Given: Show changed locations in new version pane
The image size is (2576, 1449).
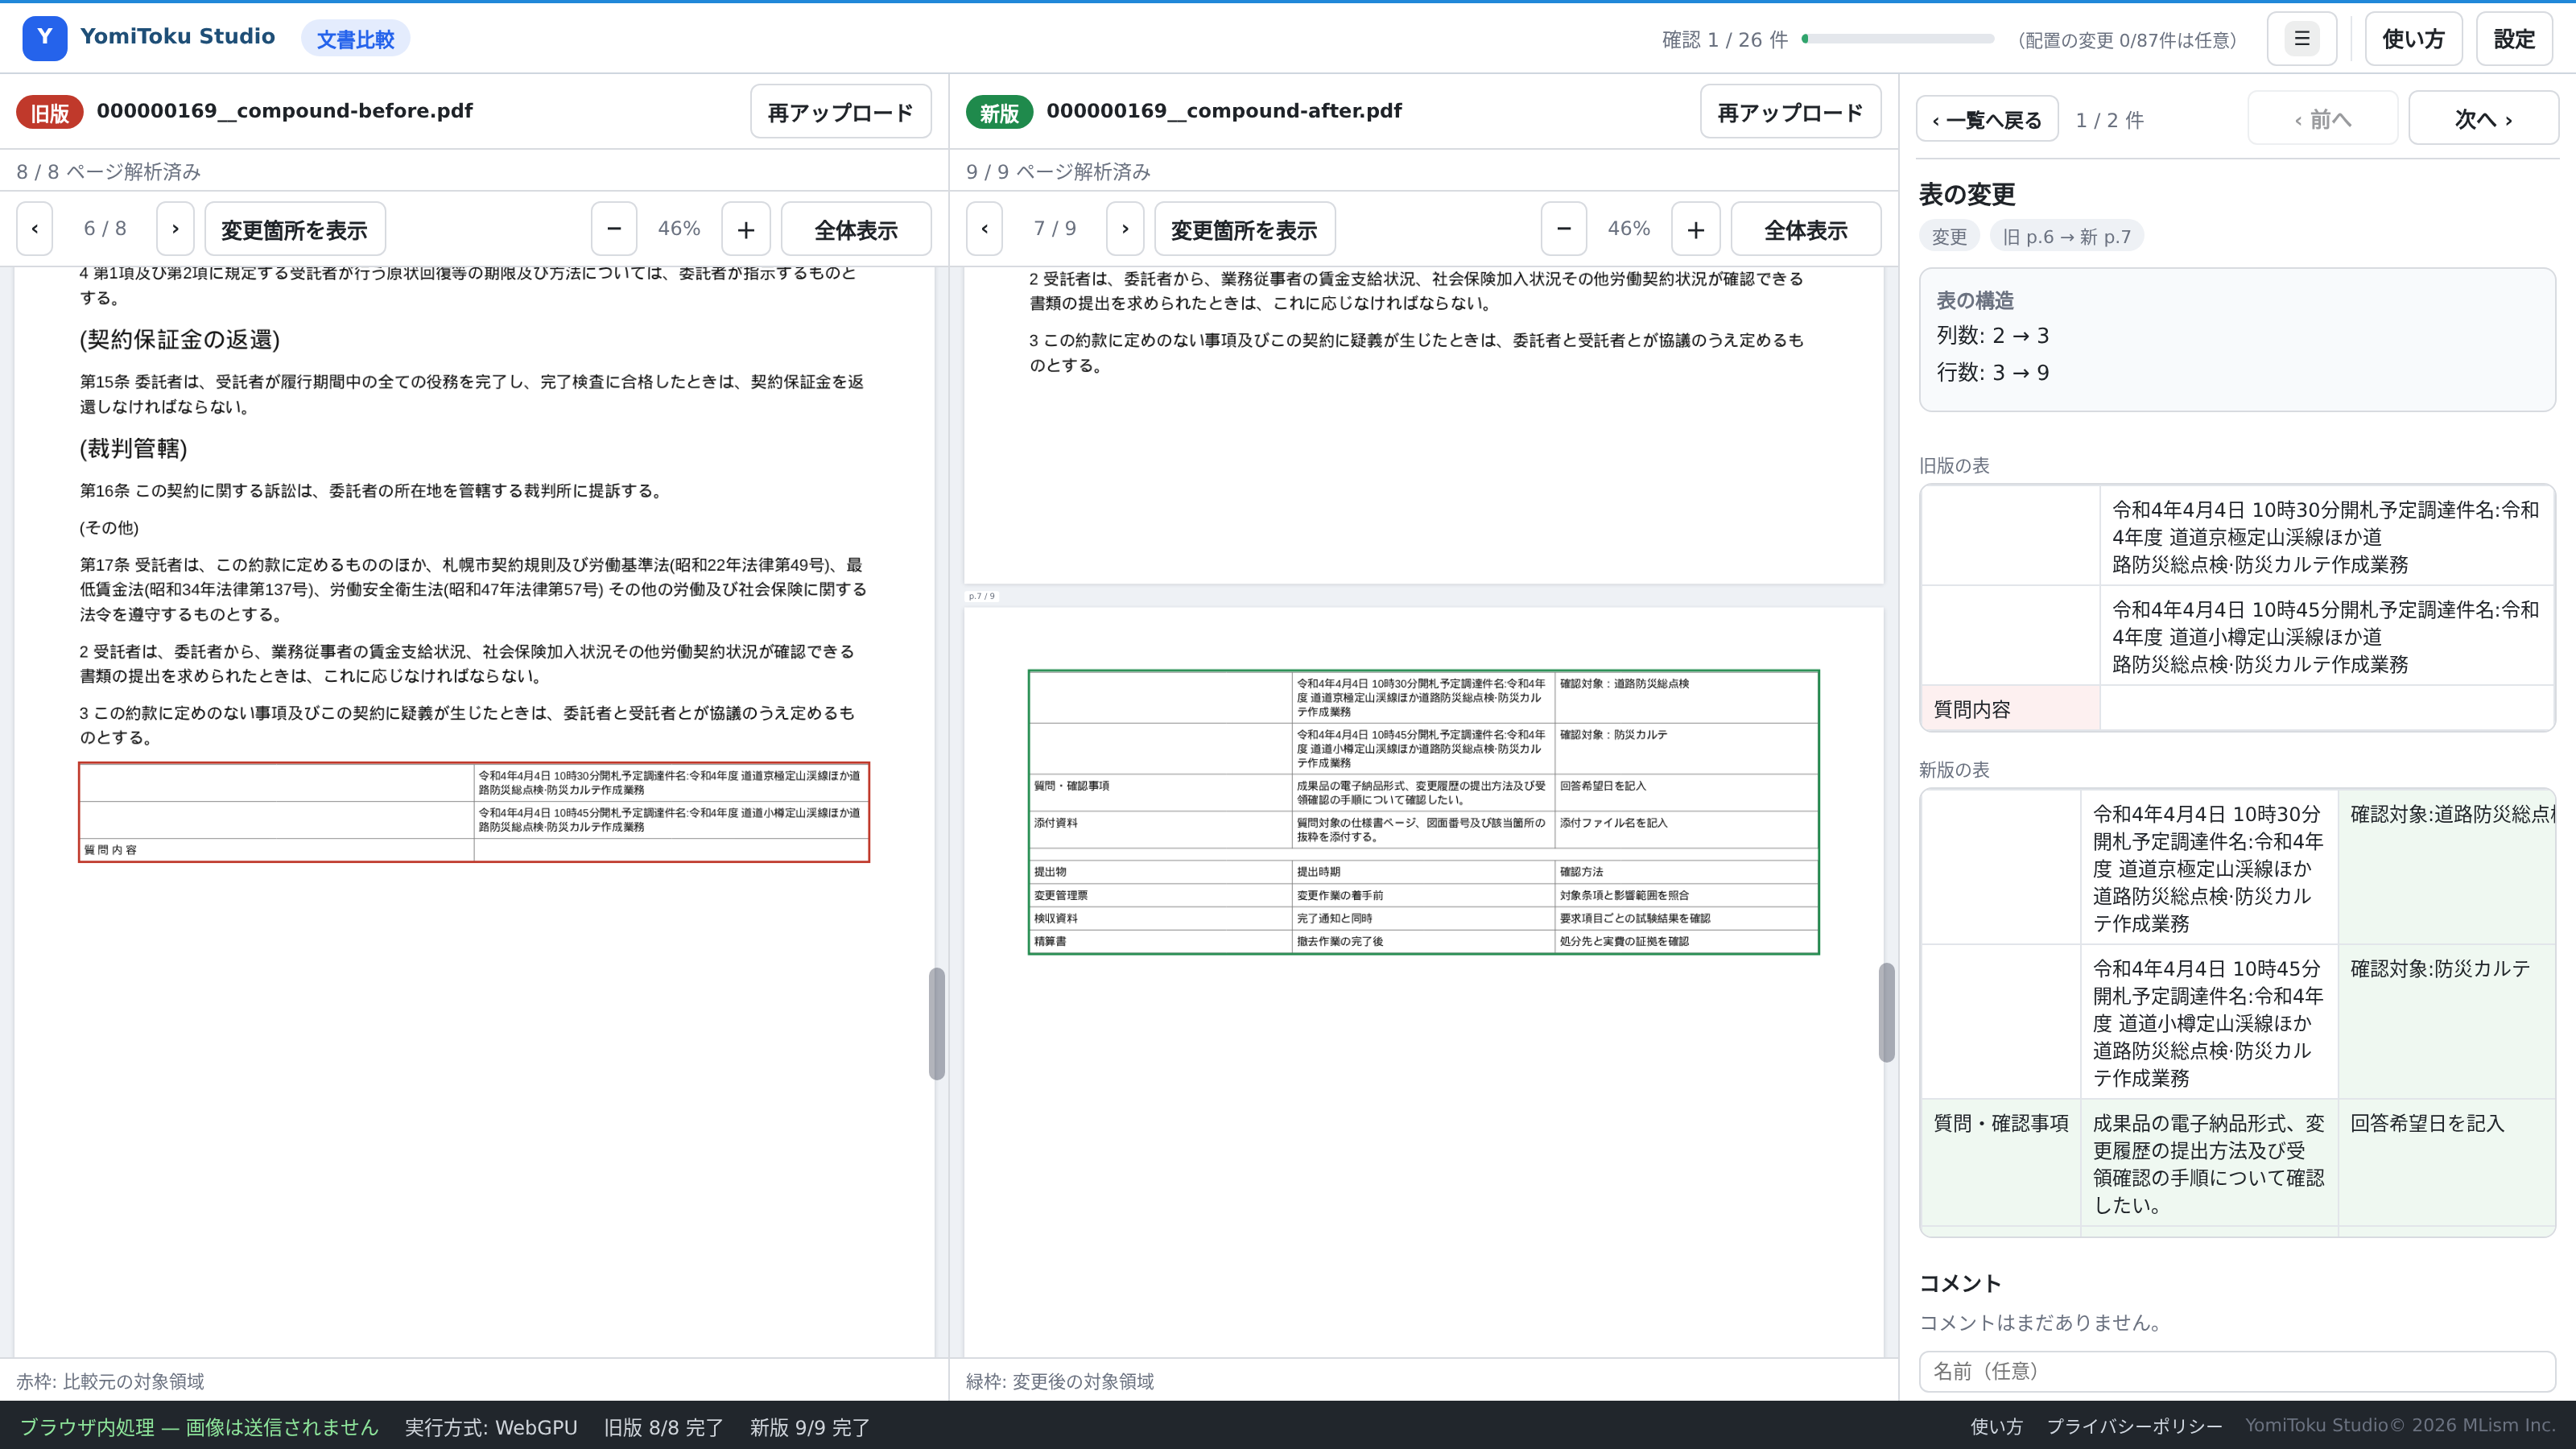Looking at the screenshot, I should 1245,229.
